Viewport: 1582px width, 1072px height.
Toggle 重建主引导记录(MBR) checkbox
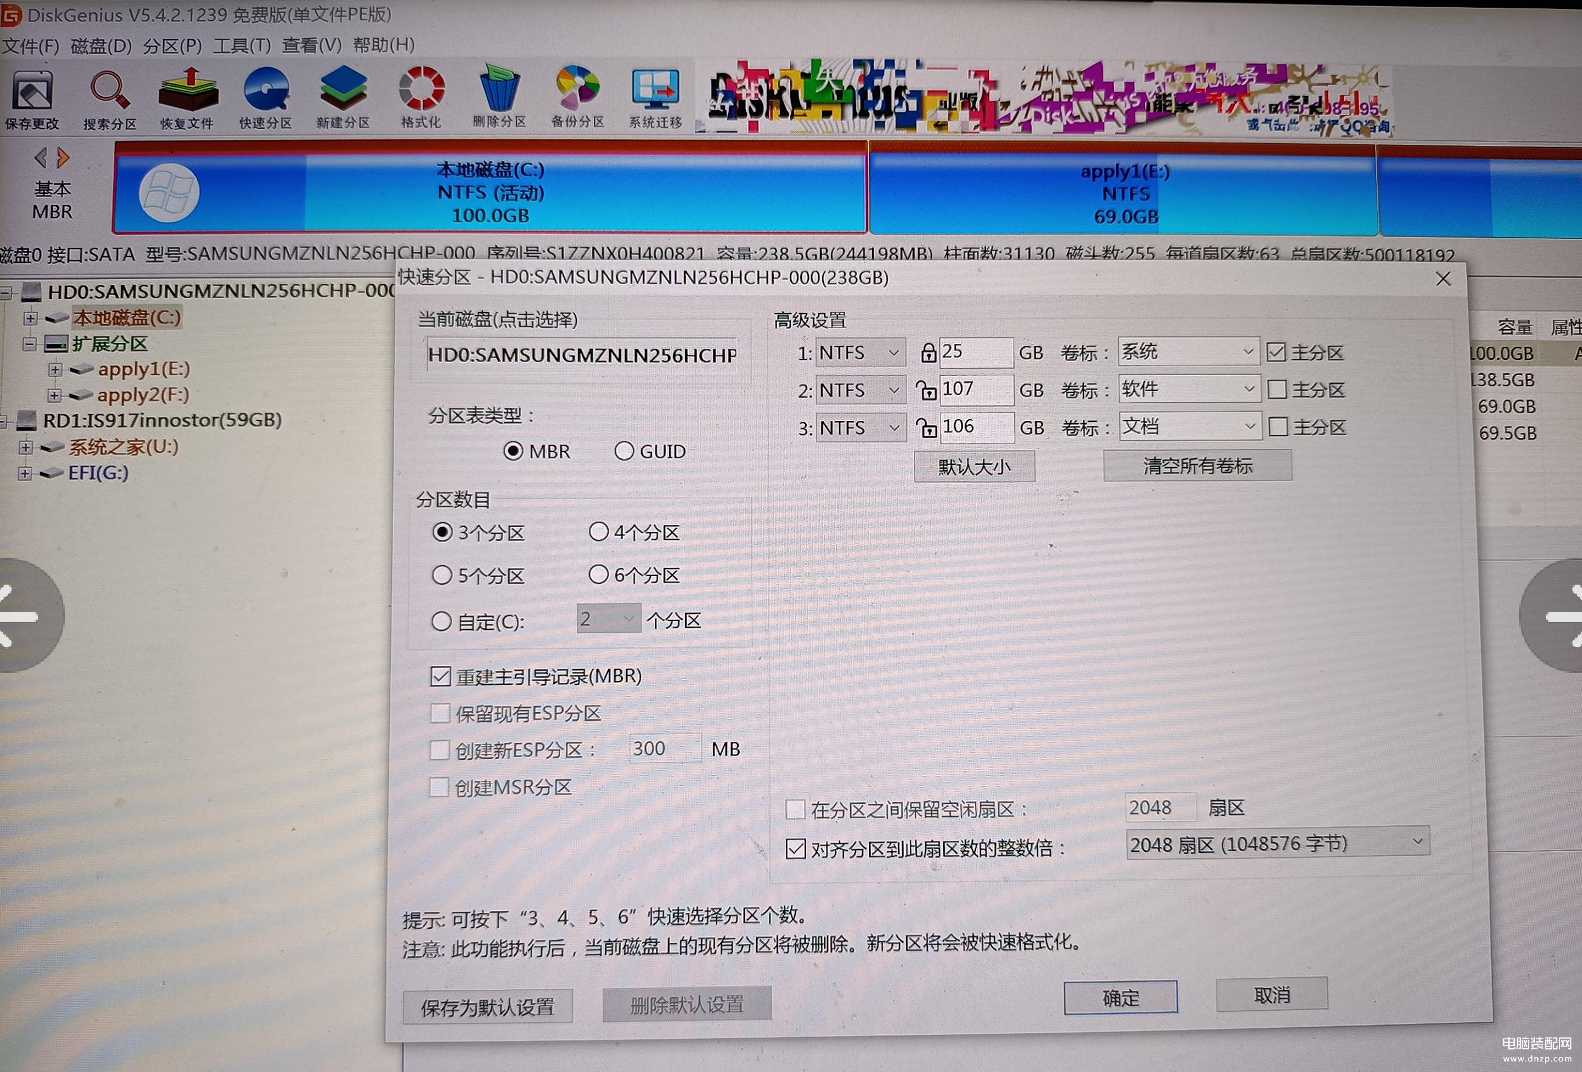point(440,676)
